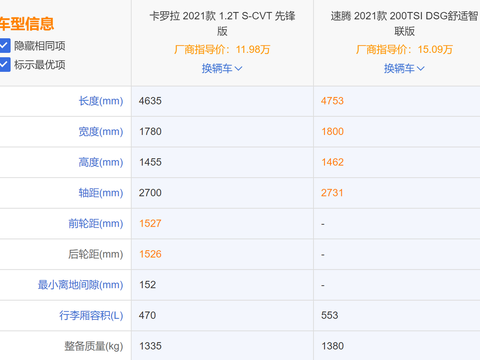Click the 轴距(mm) parameter link

(x=101, y=193)
